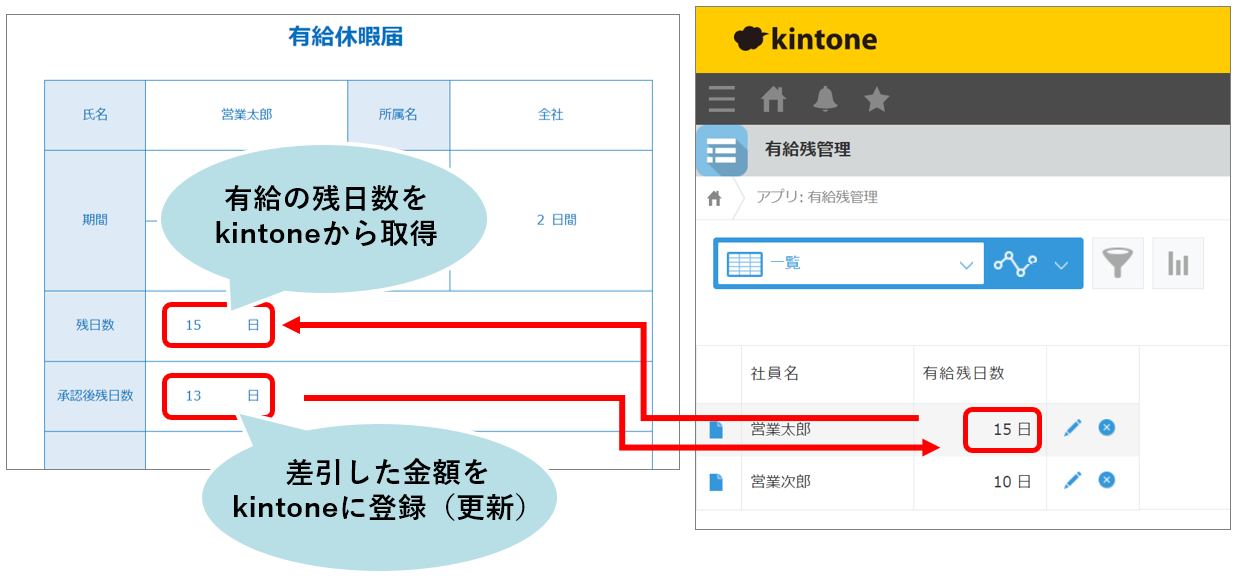This screenshot has width=1238, height=579.
Task: Open the favorites star
Action: tap(876, 99)
